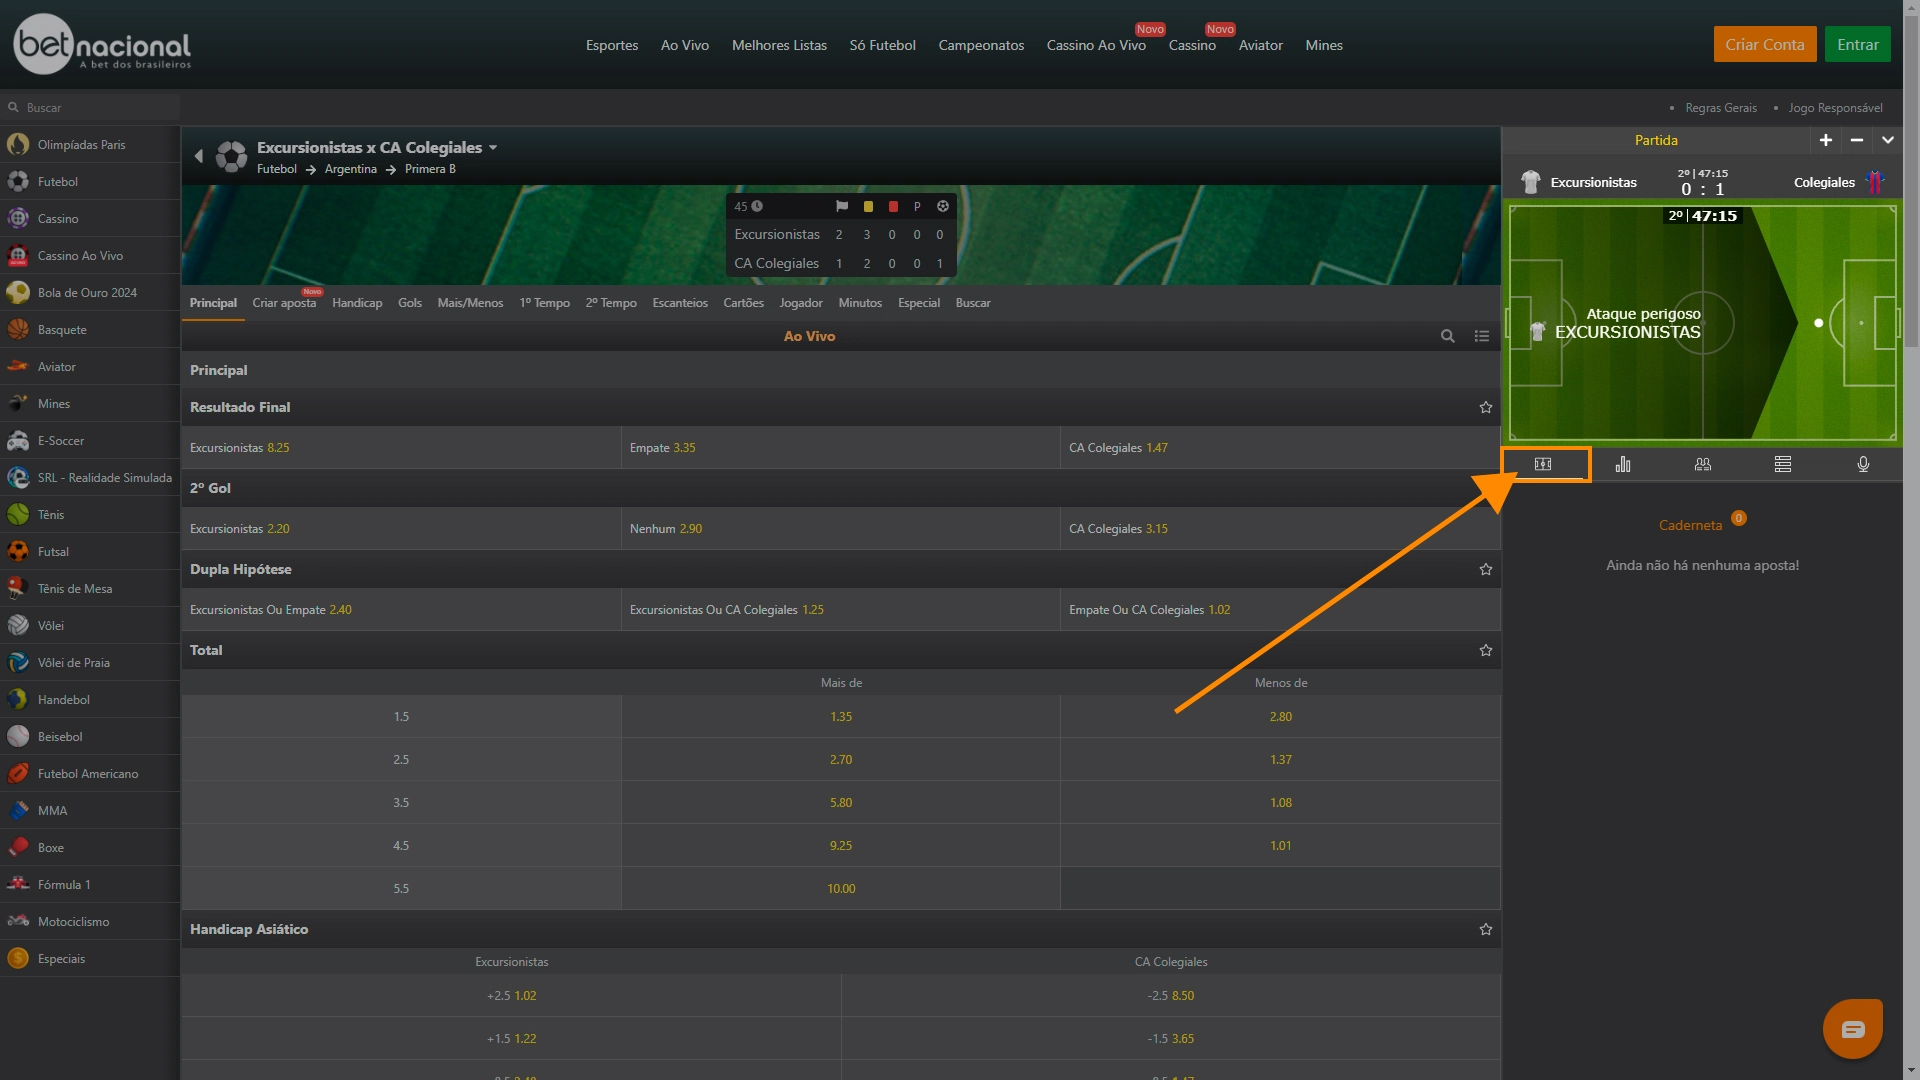1920x1080 pixels.
Task: Select the Futebol soccer ball icon
Action: [18, 182]
